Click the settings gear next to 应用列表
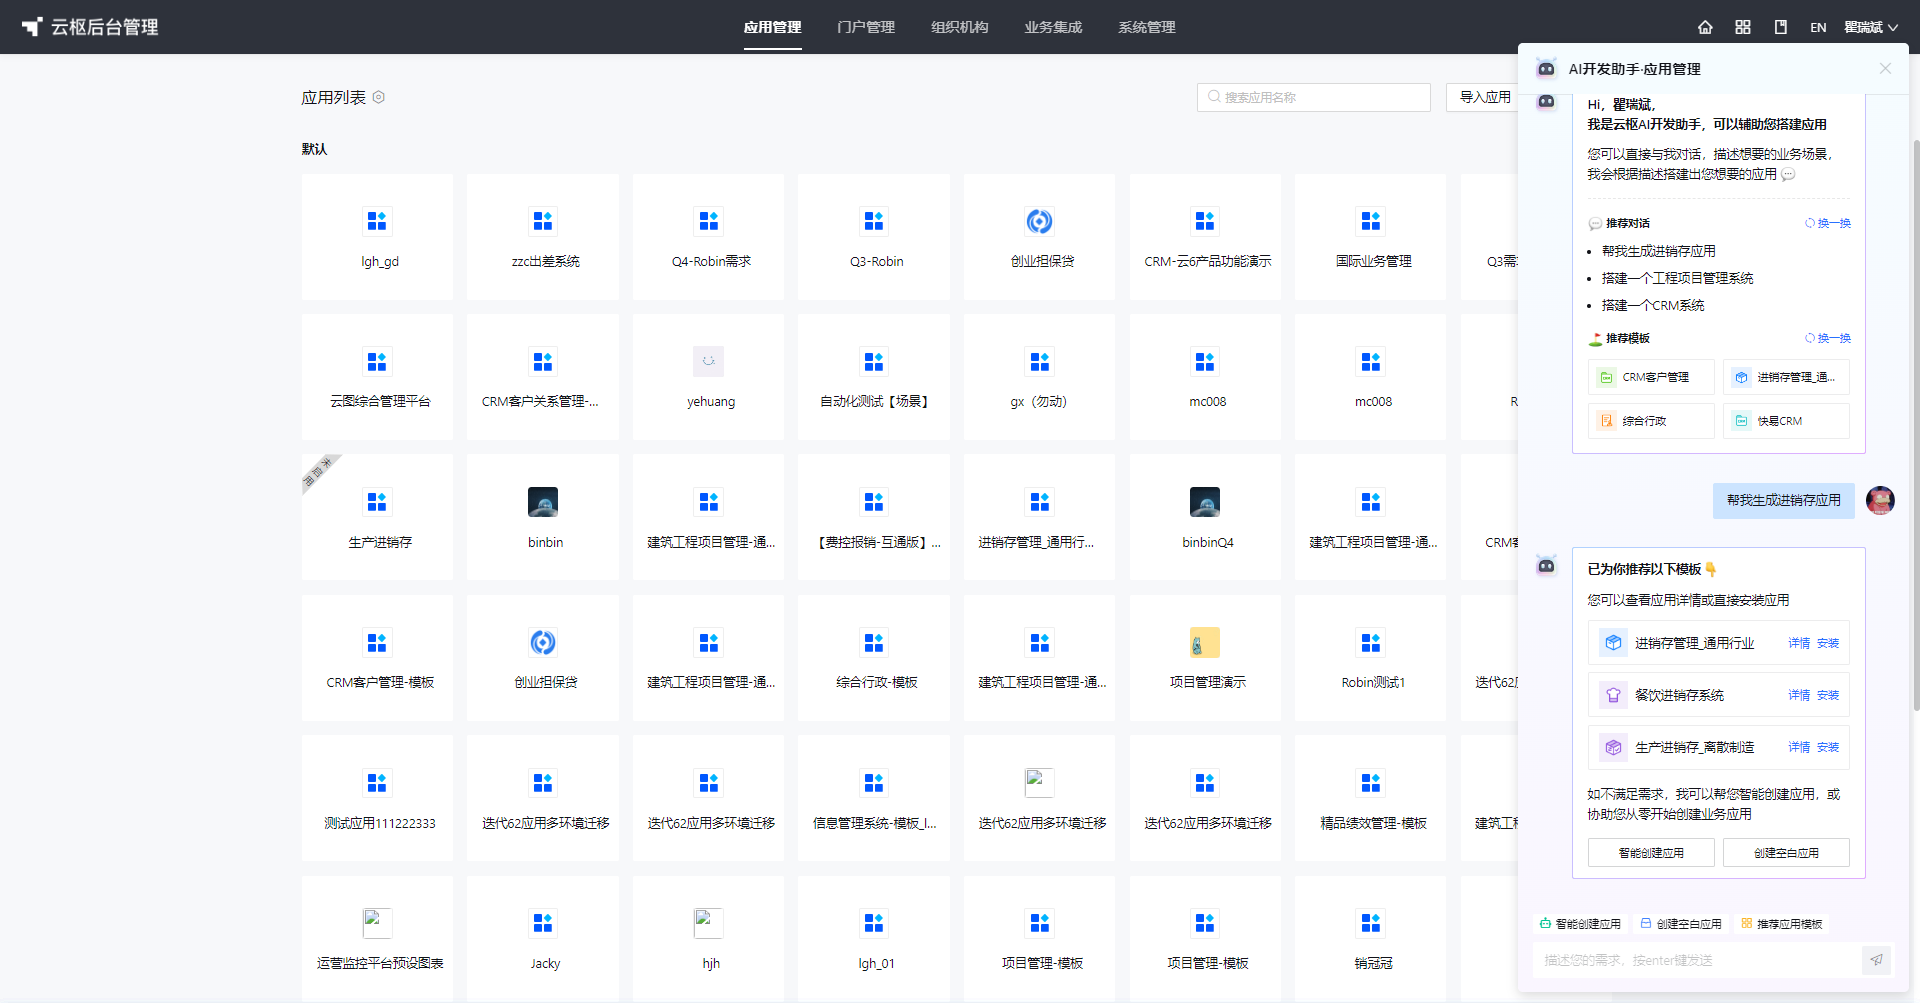Viewport: 1920px width, 1003px height. click(379, 97)
